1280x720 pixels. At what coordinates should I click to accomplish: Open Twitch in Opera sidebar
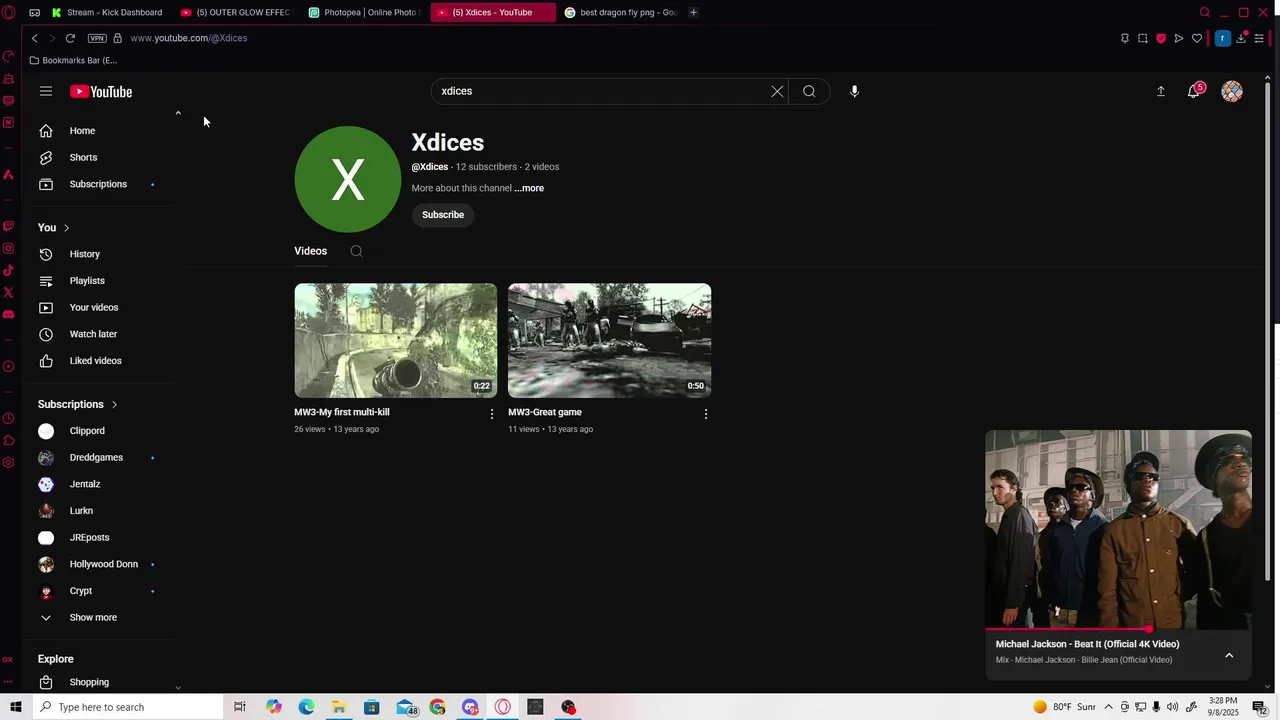click(x=8, y=226)
